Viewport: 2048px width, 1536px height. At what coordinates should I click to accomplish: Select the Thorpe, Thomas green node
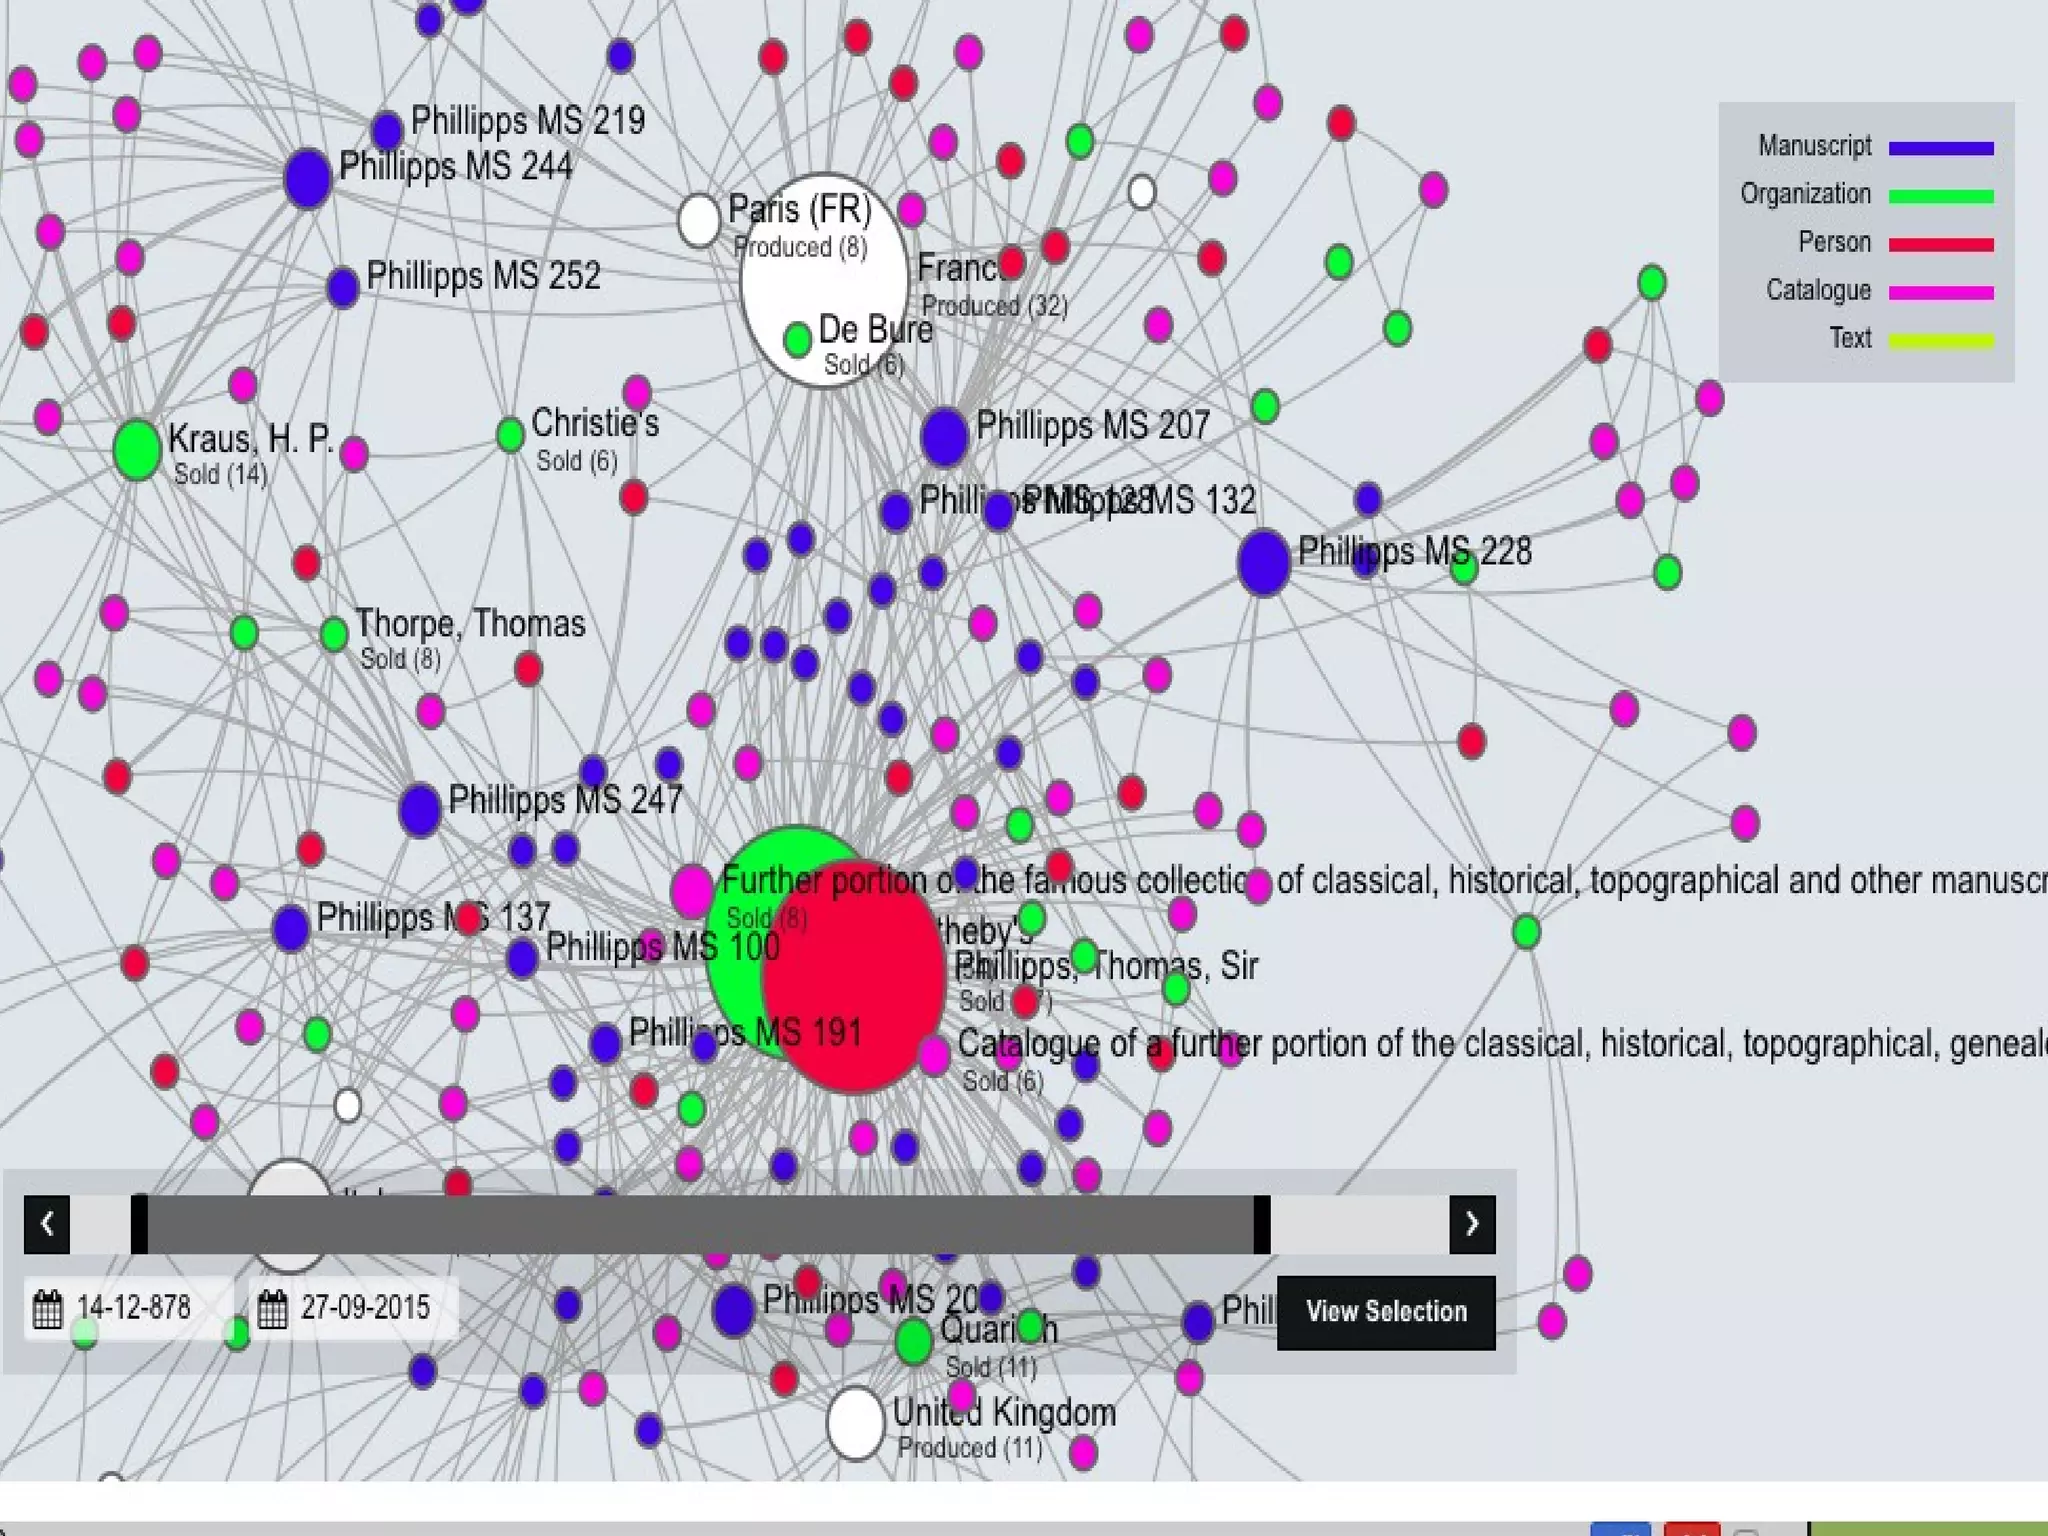[x=334, y=633]
